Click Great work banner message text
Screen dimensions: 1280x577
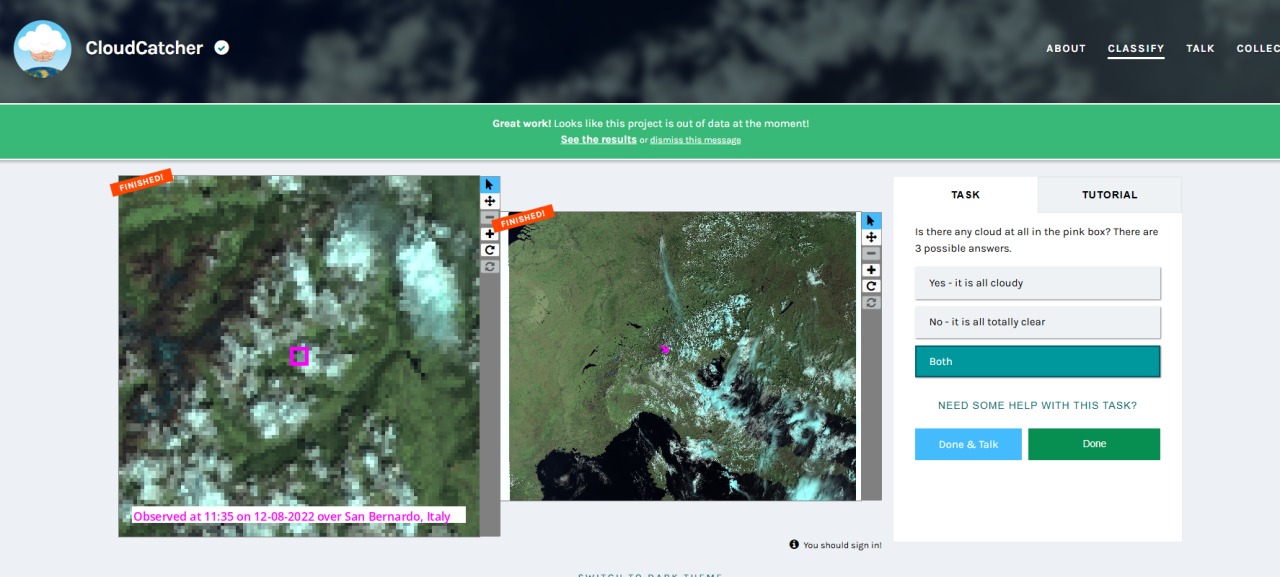[x=650, y=124]
